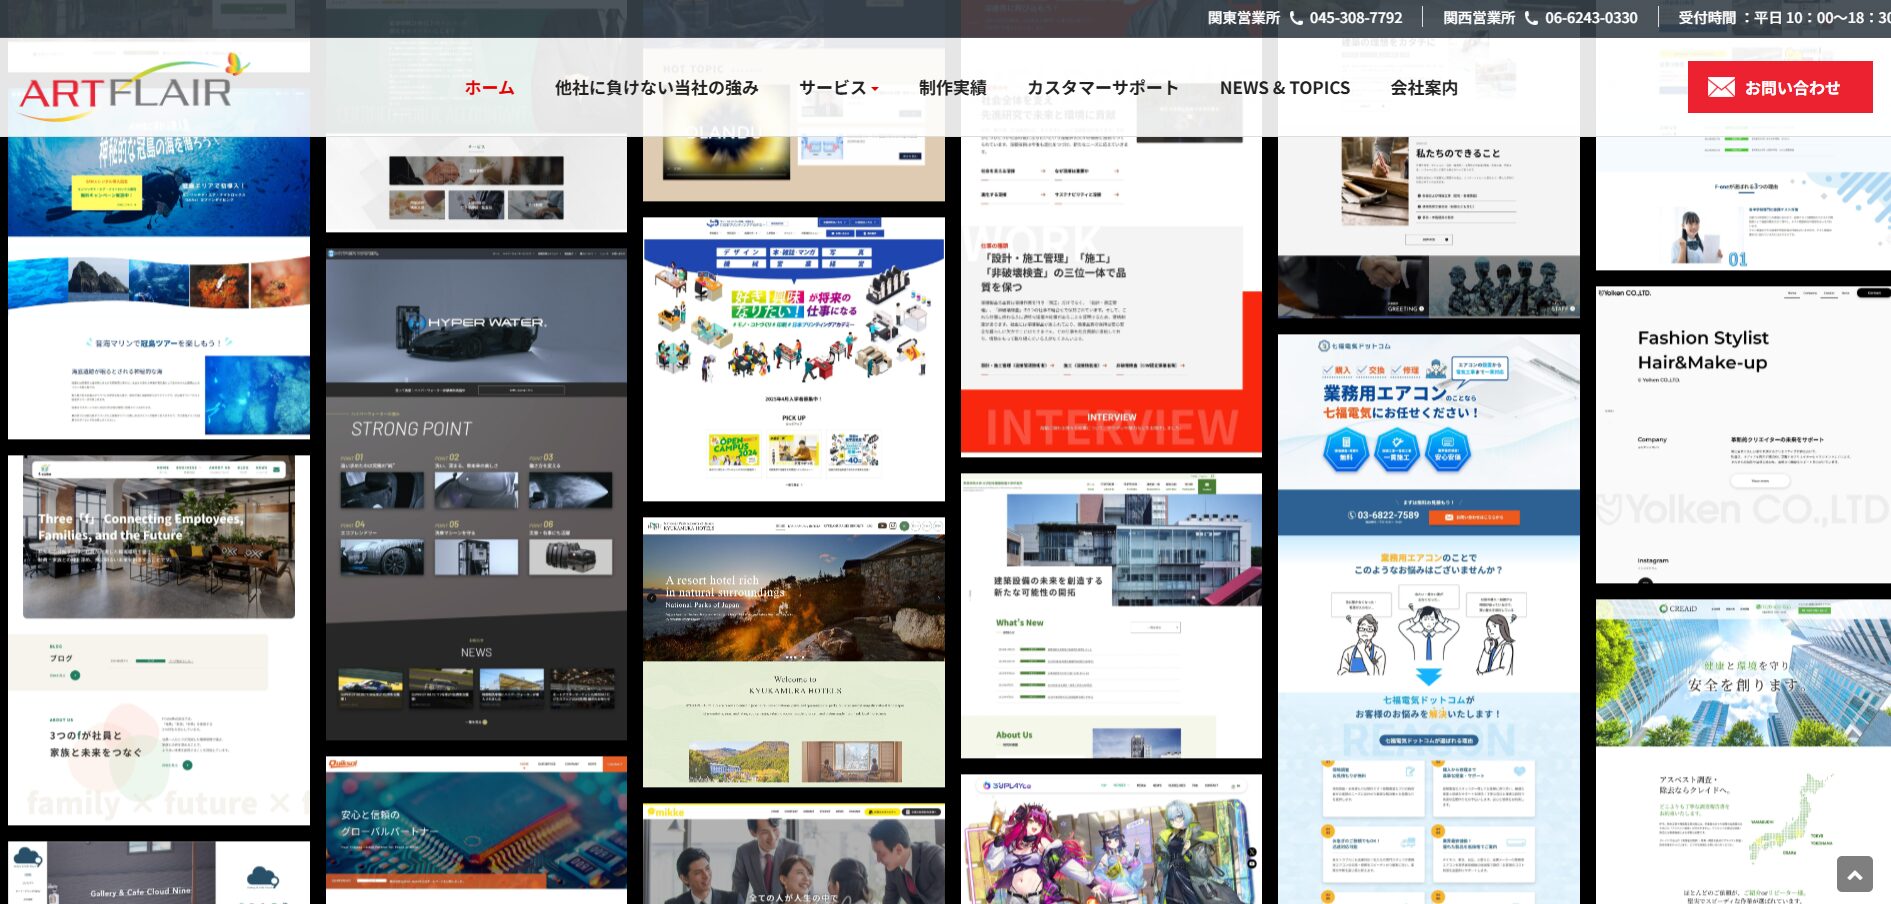Open the red INTERVIEW site thumbnail
1891x904 pixels.
(1111, 300)
